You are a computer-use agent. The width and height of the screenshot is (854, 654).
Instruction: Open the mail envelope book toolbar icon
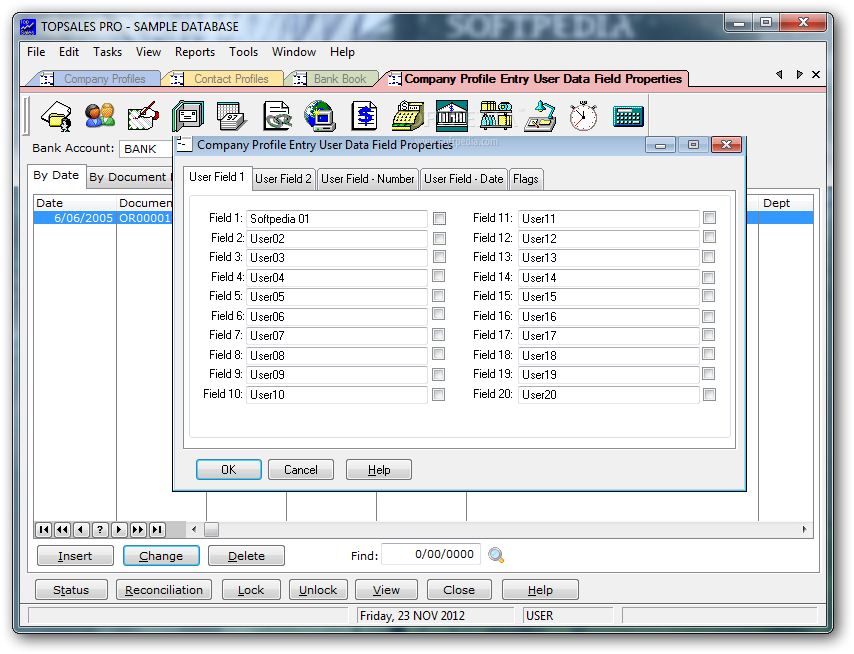pos(188,115)
